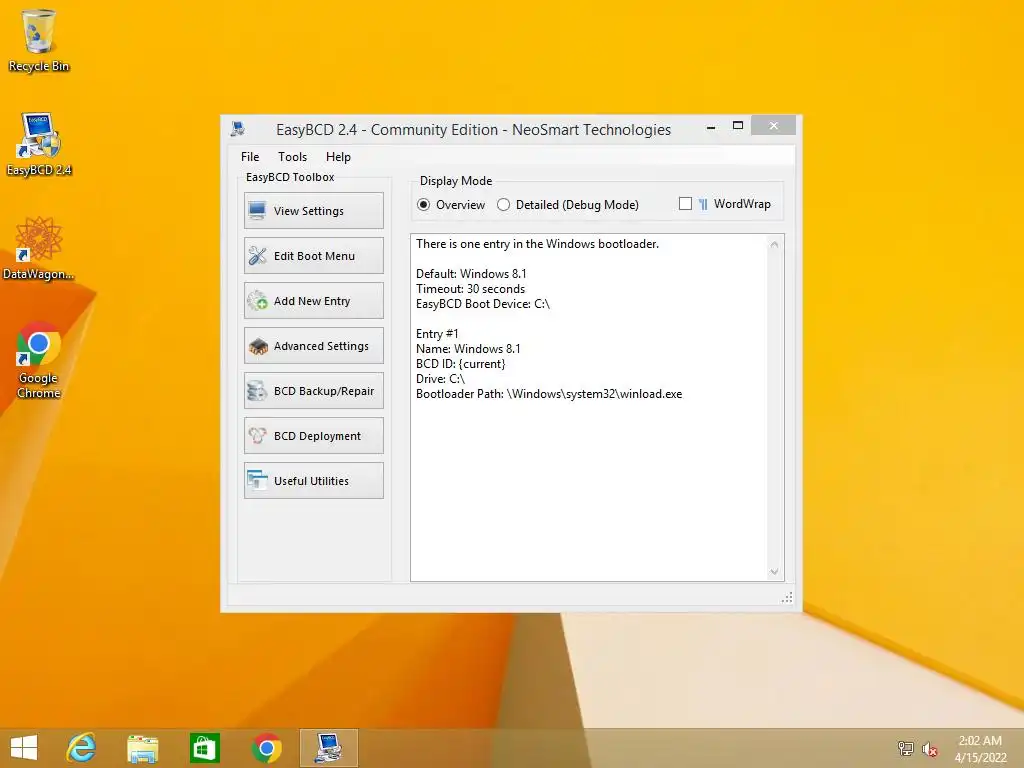
Task: Click the EasyBCD taskbar button
Action: (328, 748)
